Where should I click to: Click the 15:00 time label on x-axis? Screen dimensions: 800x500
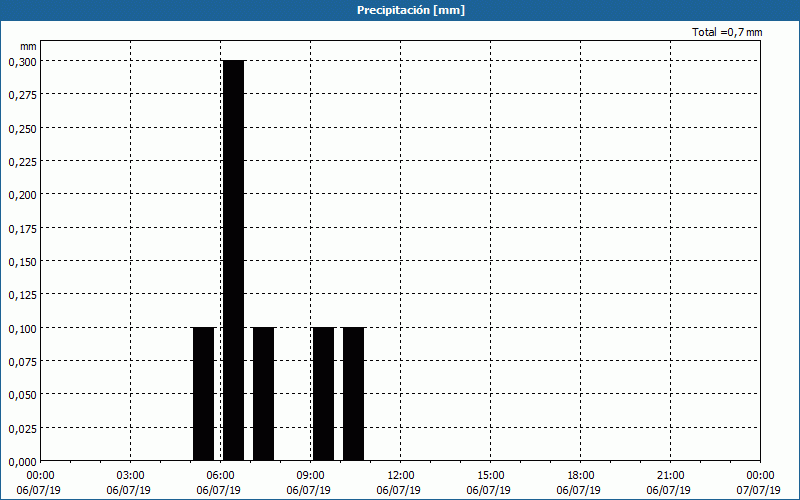(x=490, y=476)
